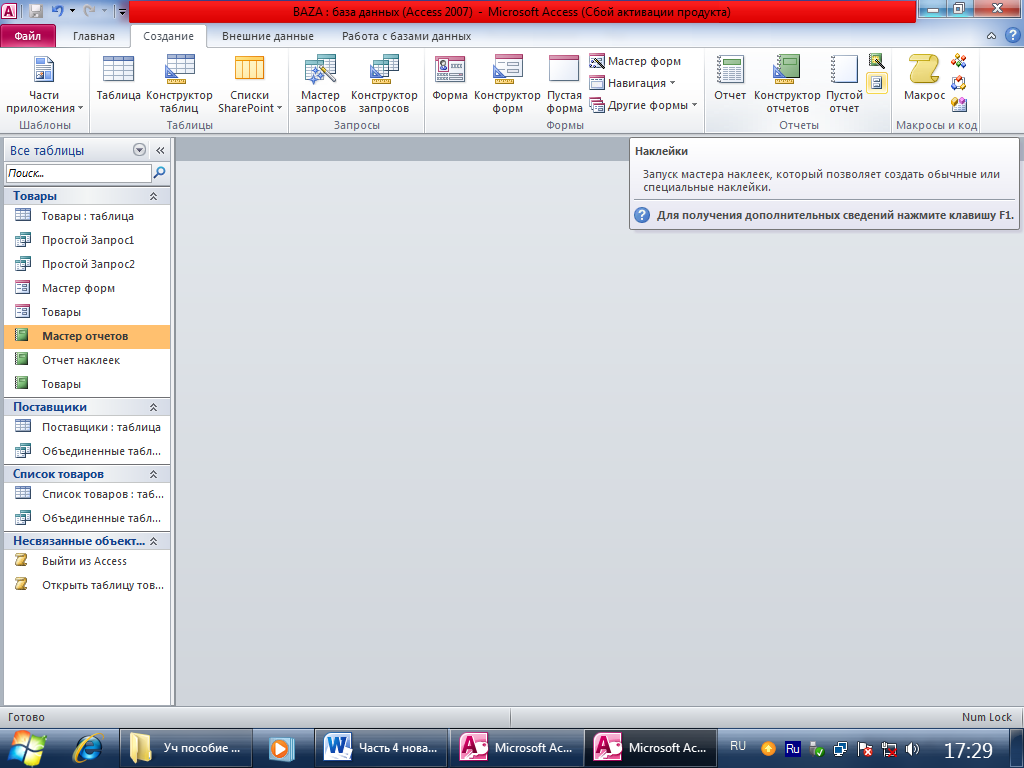Create a Blank Report (Пустой отчет)
The width and height of the screenshot is (1024, 768).
[844, 84]
